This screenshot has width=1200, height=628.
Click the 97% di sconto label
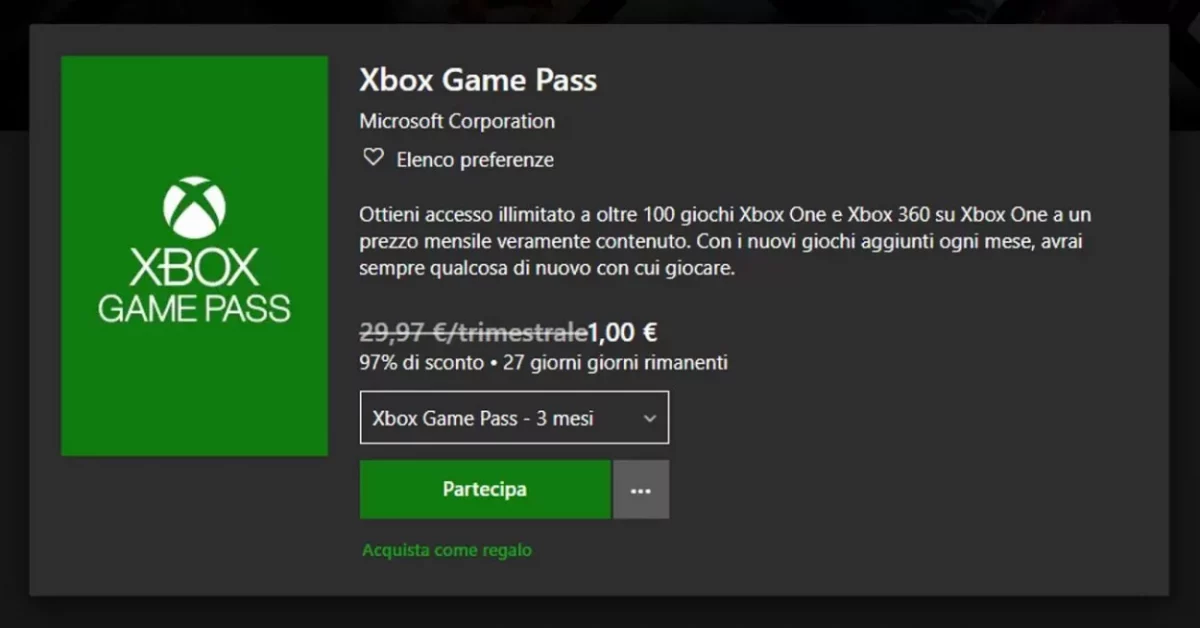click(421, 362)
